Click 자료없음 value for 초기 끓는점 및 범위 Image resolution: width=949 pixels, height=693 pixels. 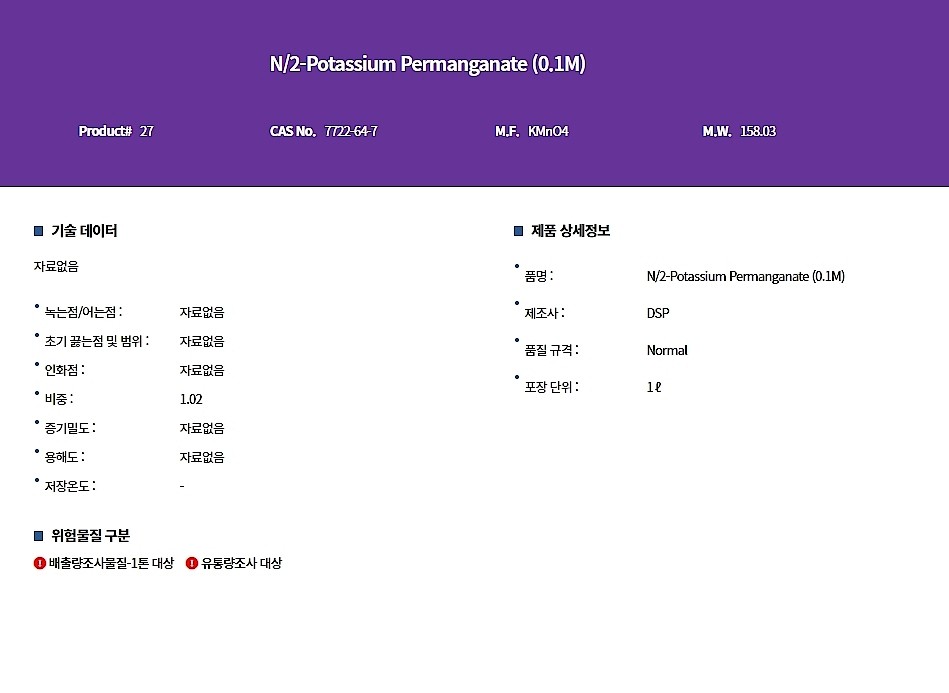202,341
